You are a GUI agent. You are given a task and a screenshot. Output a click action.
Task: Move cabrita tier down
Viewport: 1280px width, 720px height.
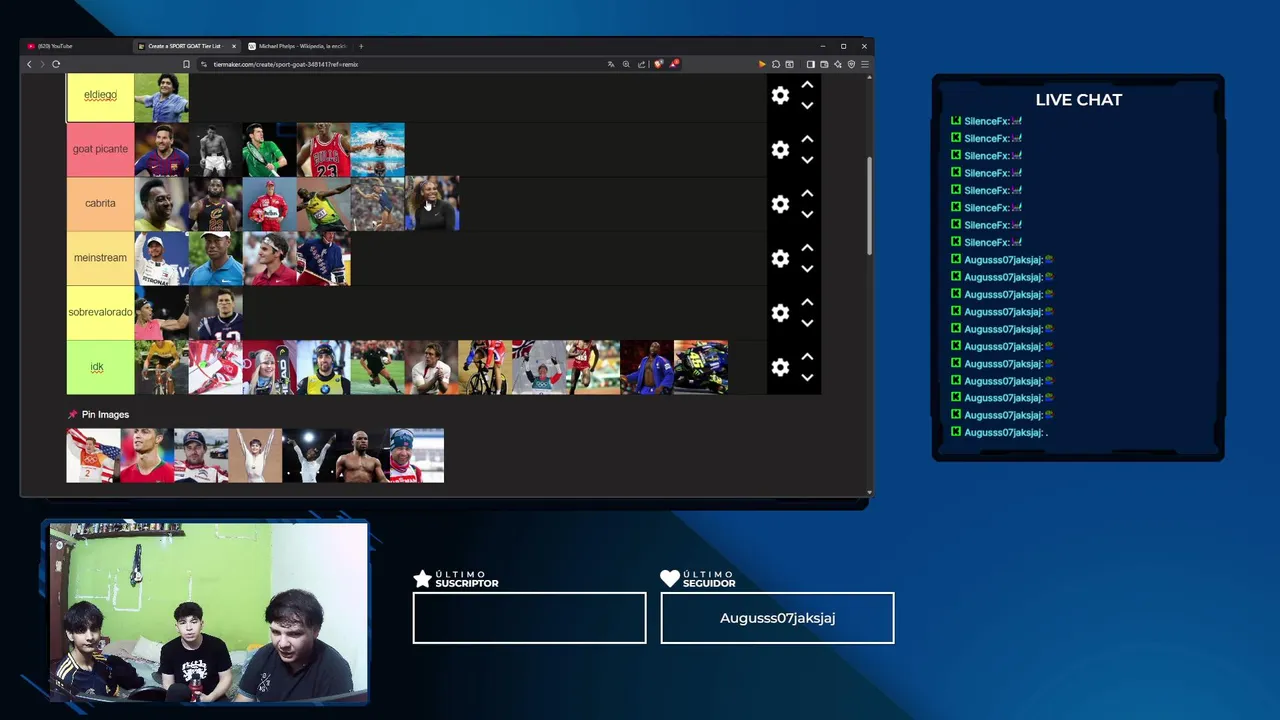tap(807, 214)
